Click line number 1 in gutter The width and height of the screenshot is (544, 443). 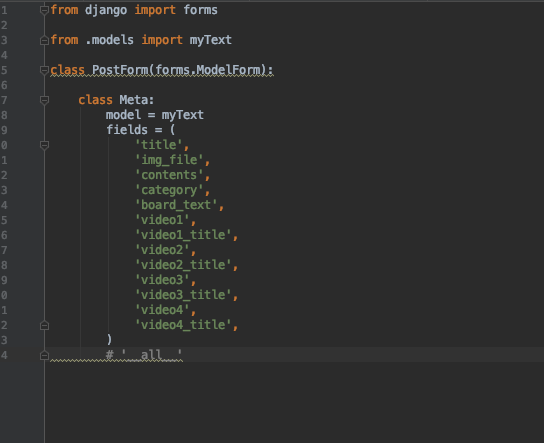[4, 10]
